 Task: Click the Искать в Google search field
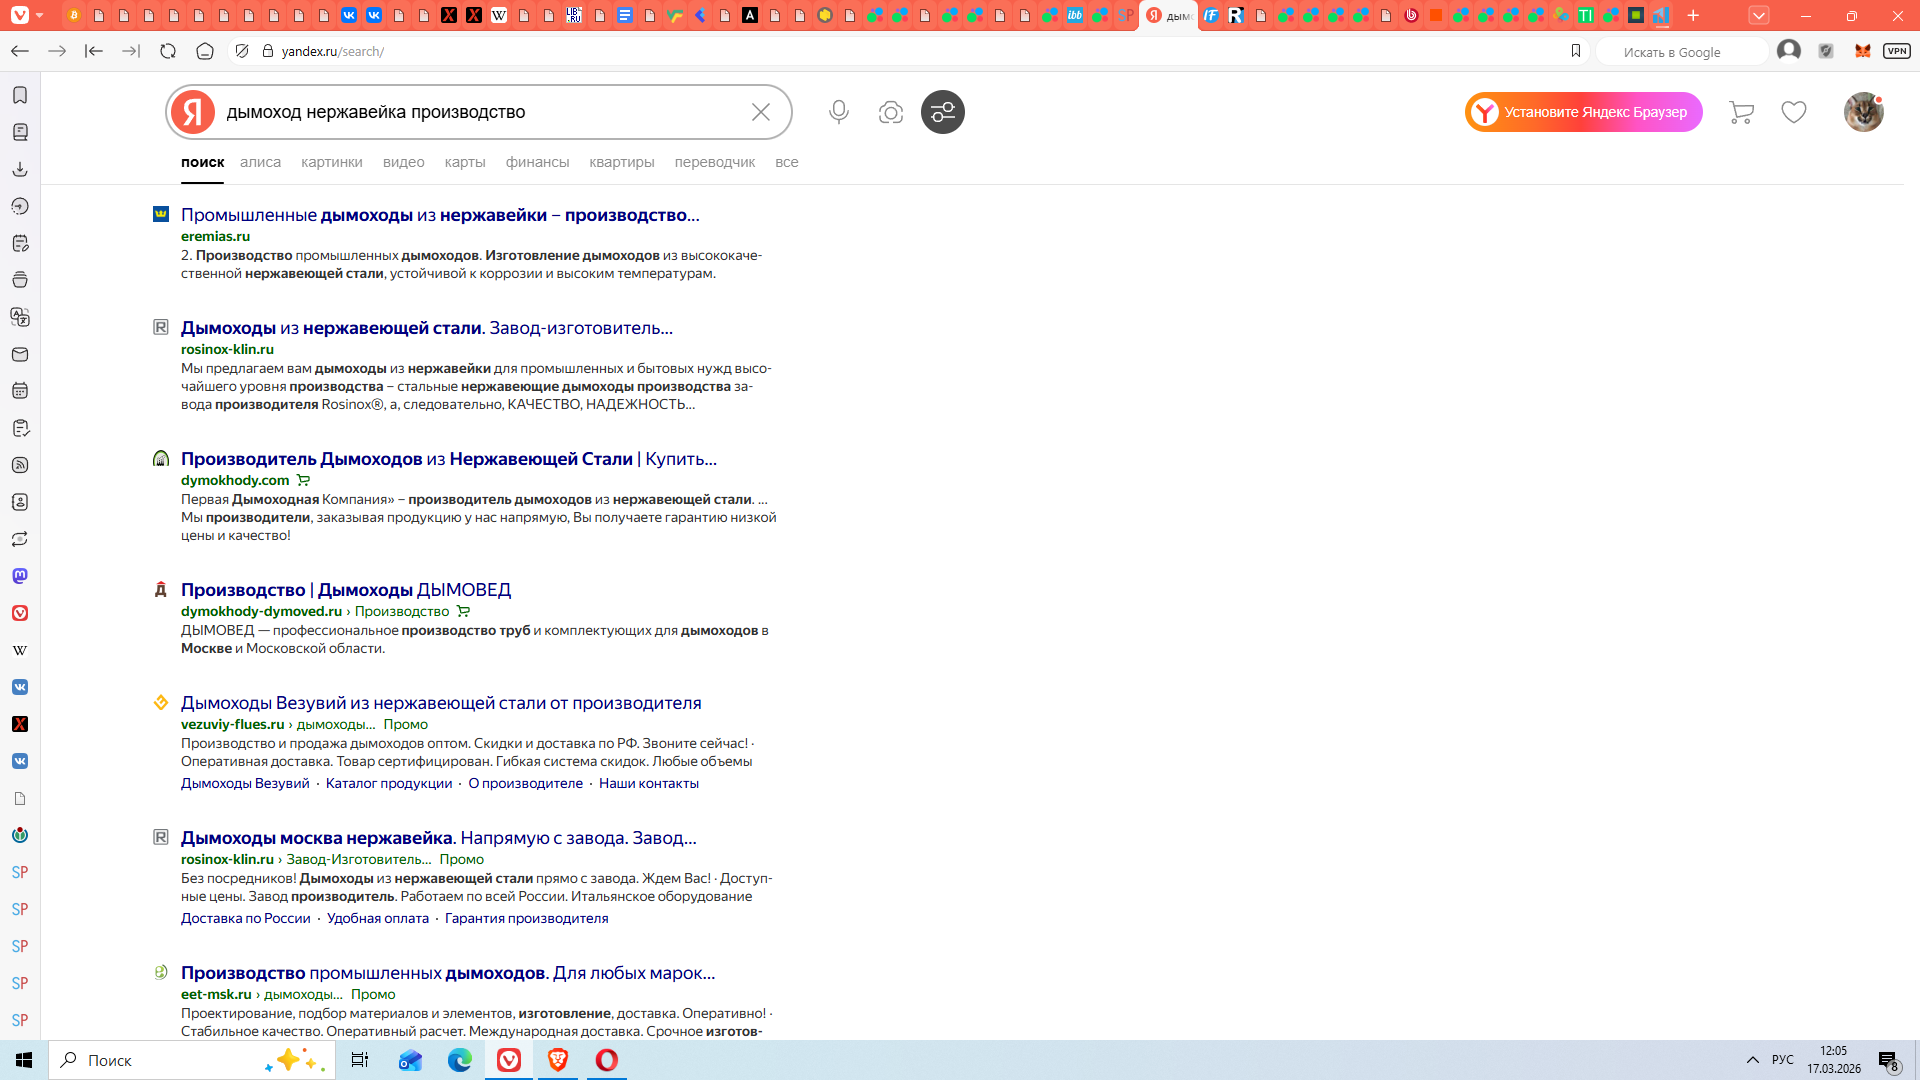pos(1680,52)
